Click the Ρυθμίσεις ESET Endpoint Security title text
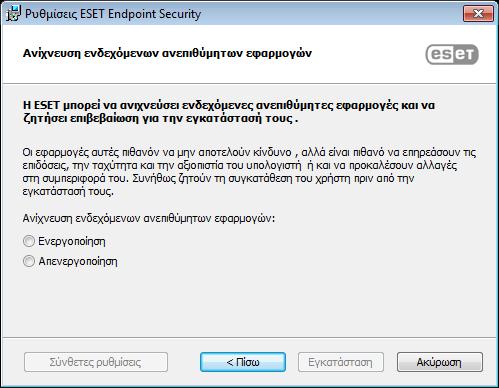The width and height of the screenshot is (499, 388). point(113,14)
